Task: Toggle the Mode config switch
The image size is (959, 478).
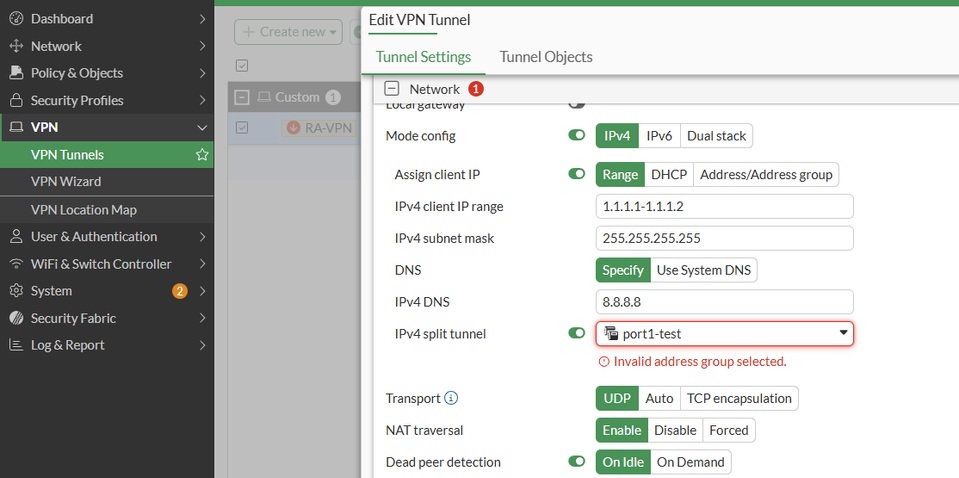Action: point(577,136)
